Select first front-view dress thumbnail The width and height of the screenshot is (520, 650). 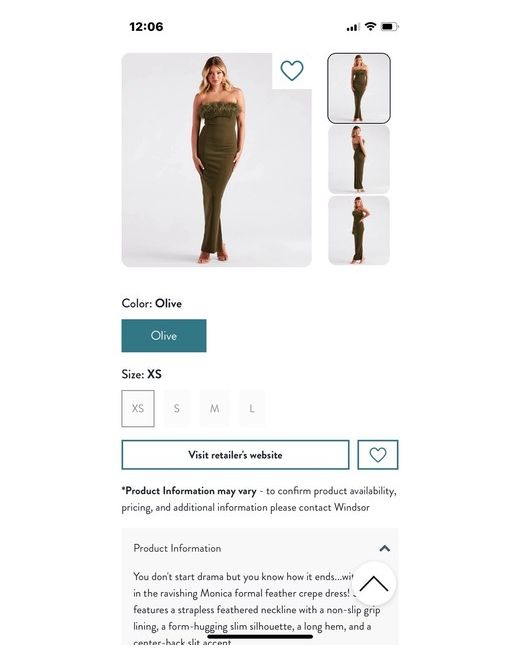pos(359,88)
